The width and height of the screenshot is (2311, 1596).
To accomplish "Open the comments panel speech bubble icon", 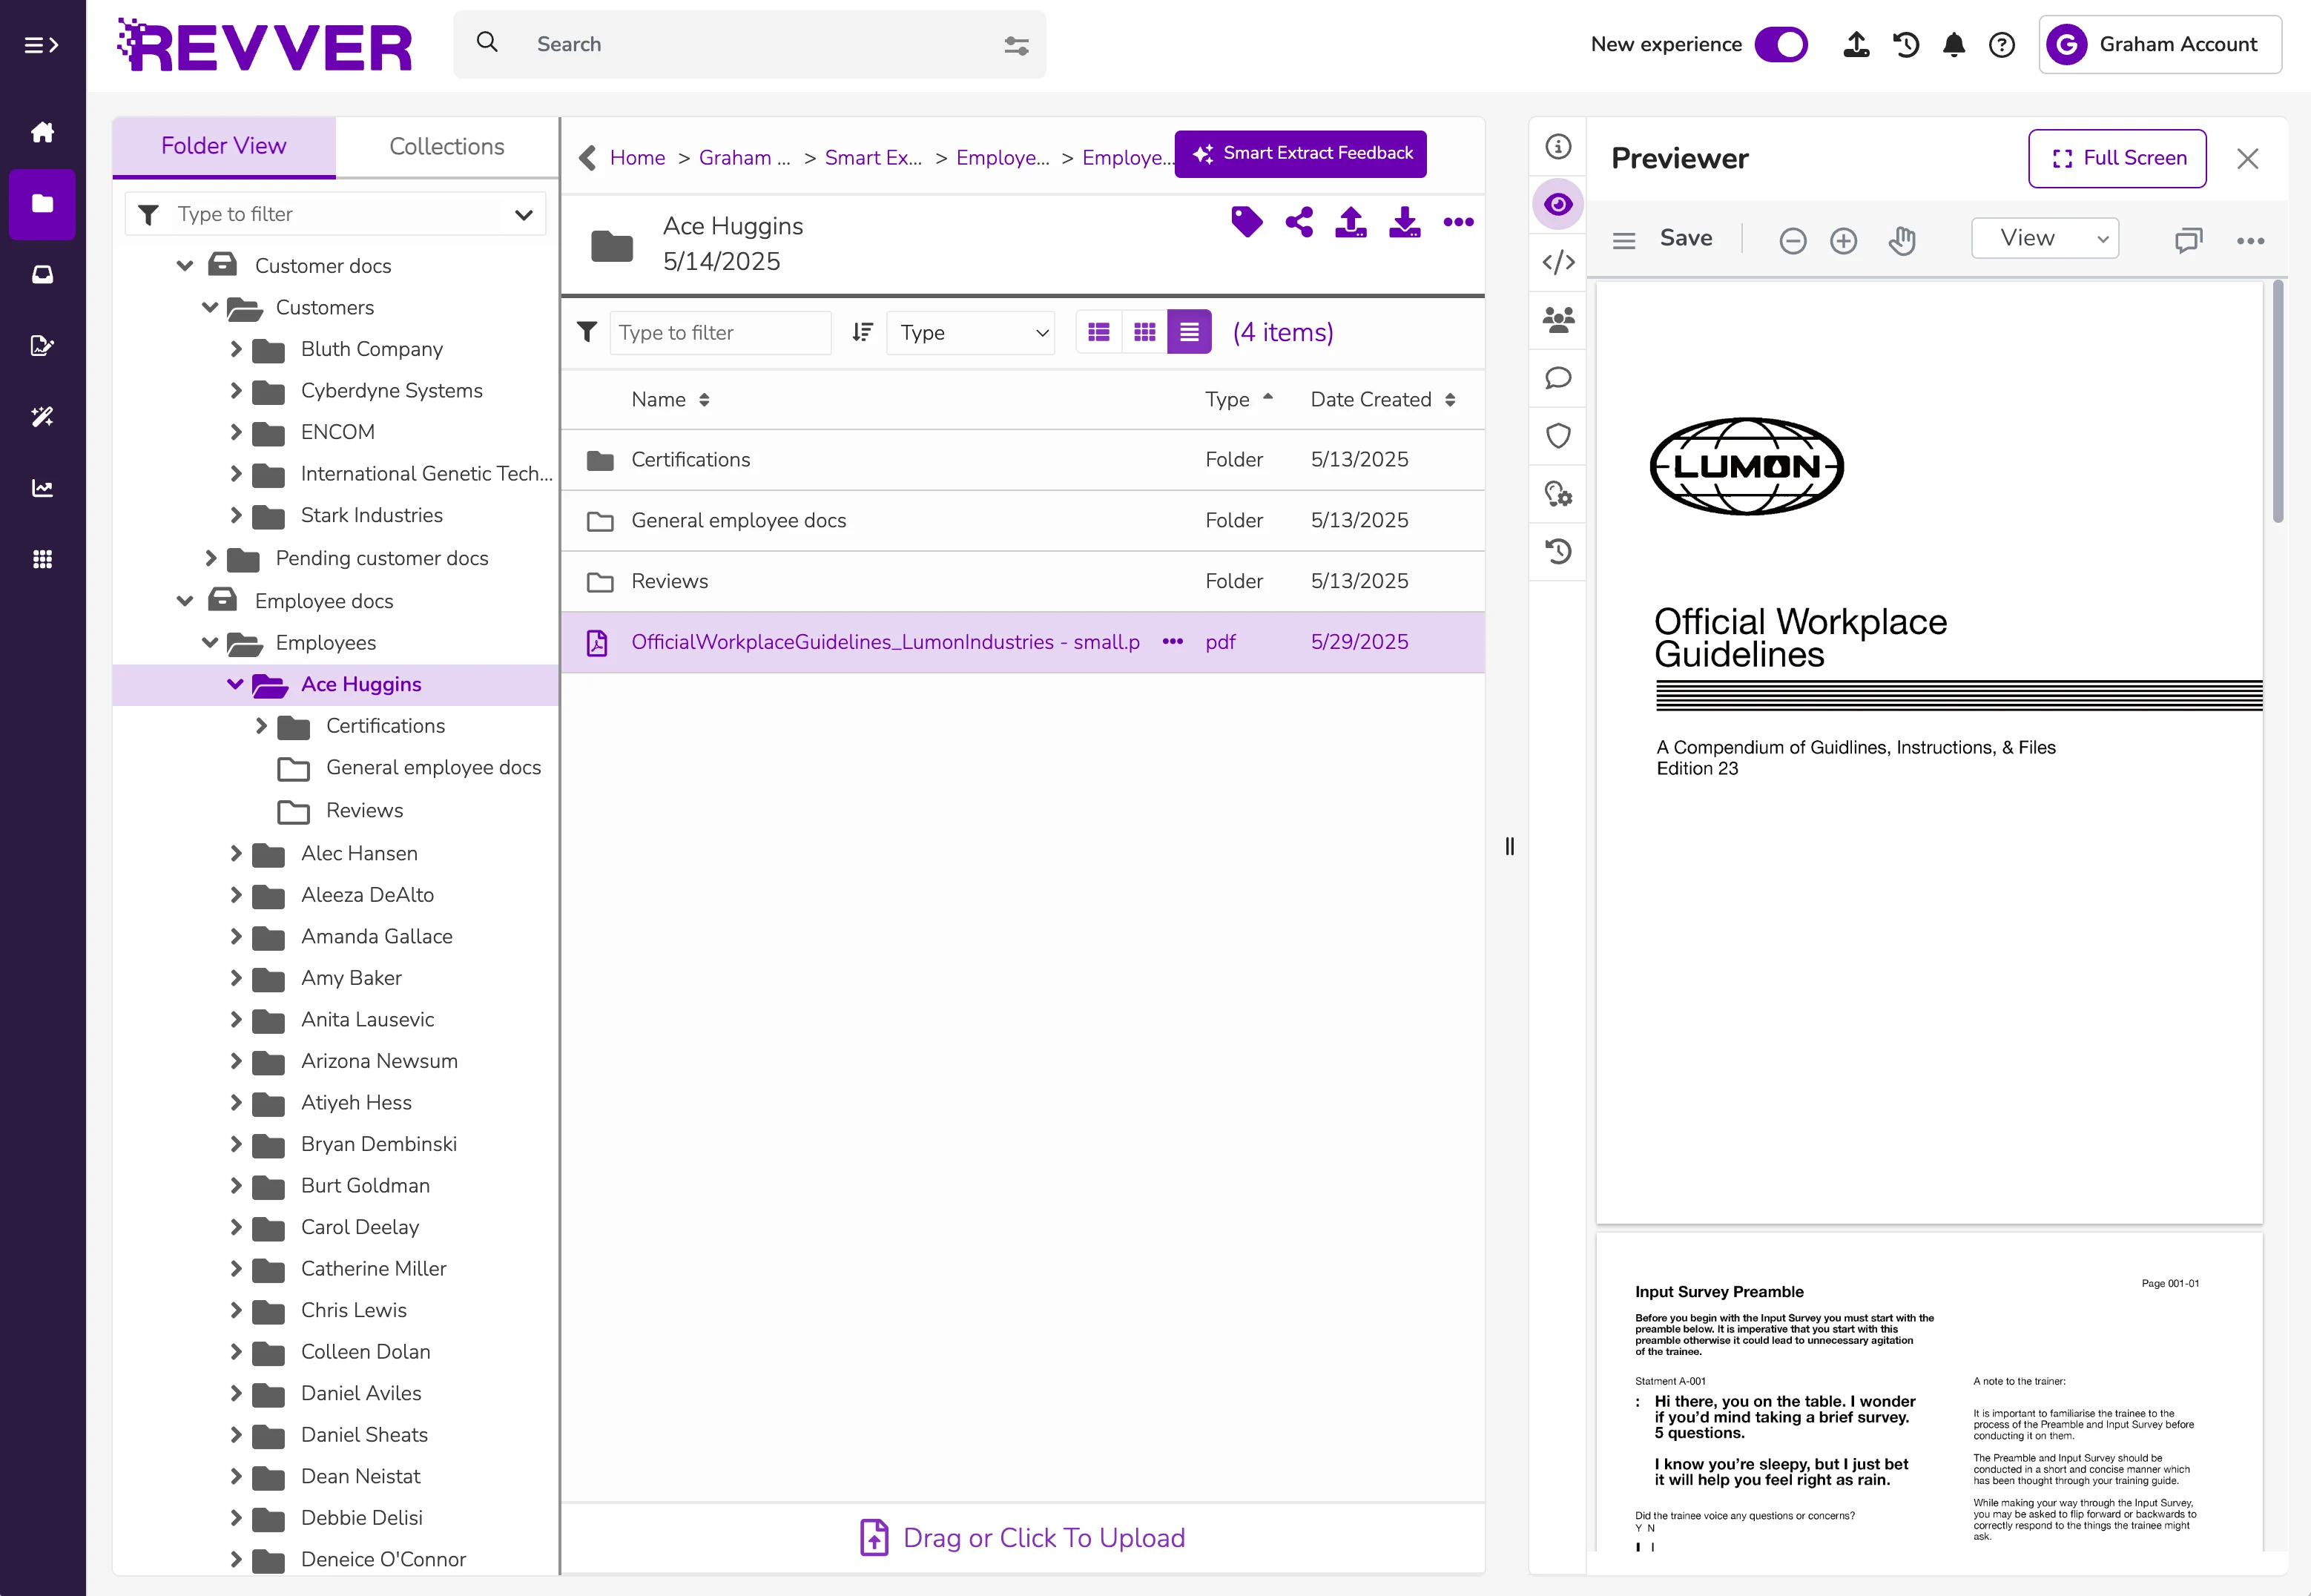I will pyautogui.click(x=1558, y=378).
